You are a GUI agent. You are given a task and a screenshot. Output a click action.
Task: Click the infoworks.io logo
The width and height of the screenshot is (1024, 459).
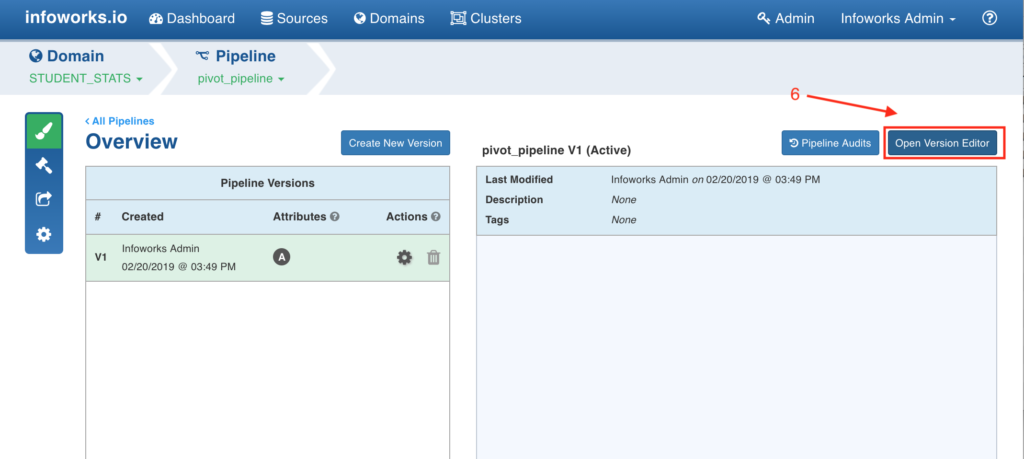click(76, 18)
